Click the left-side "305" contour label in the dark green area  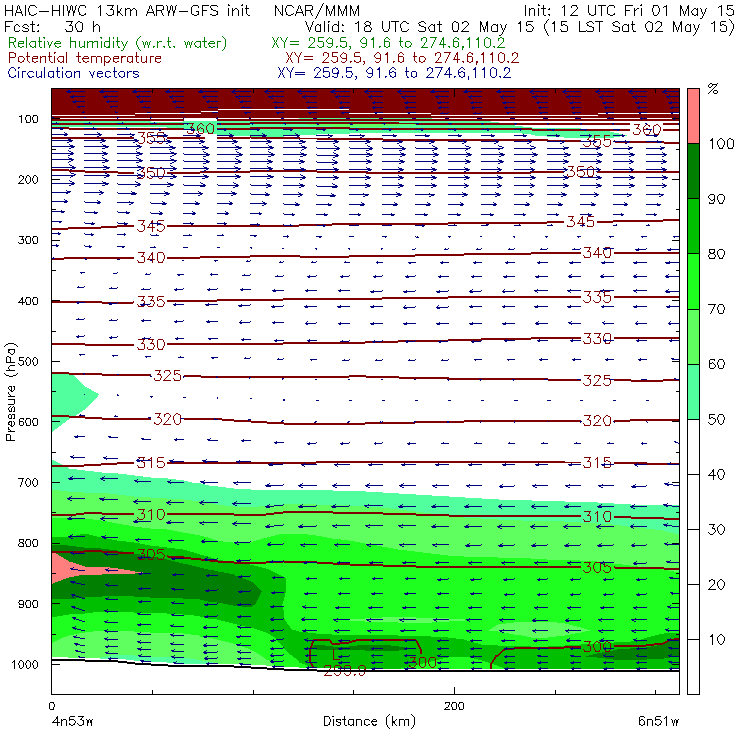click(x=151, y=555)
